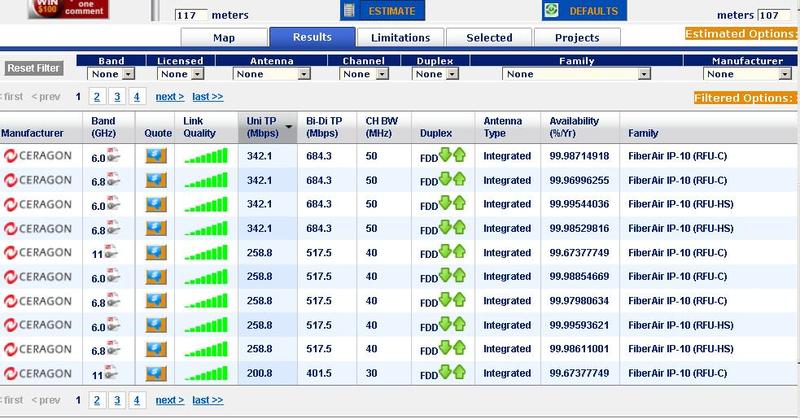Open quote icon in 200.8 Mbps row
The height and width of the screenshot is (419, 800).
[x=156, y=374]
